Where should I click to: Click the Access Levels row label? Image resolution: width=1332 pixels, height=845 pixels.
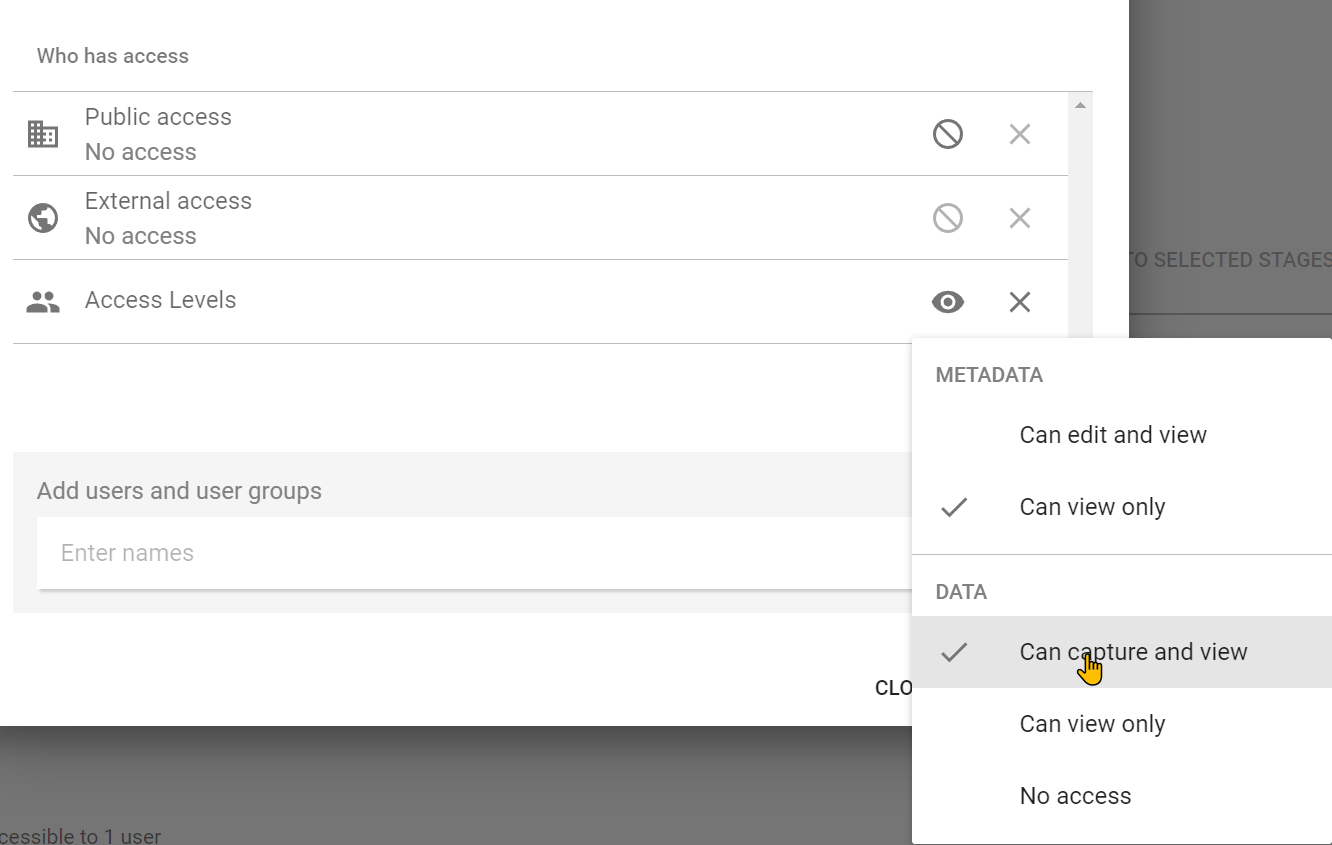point(161,300)
